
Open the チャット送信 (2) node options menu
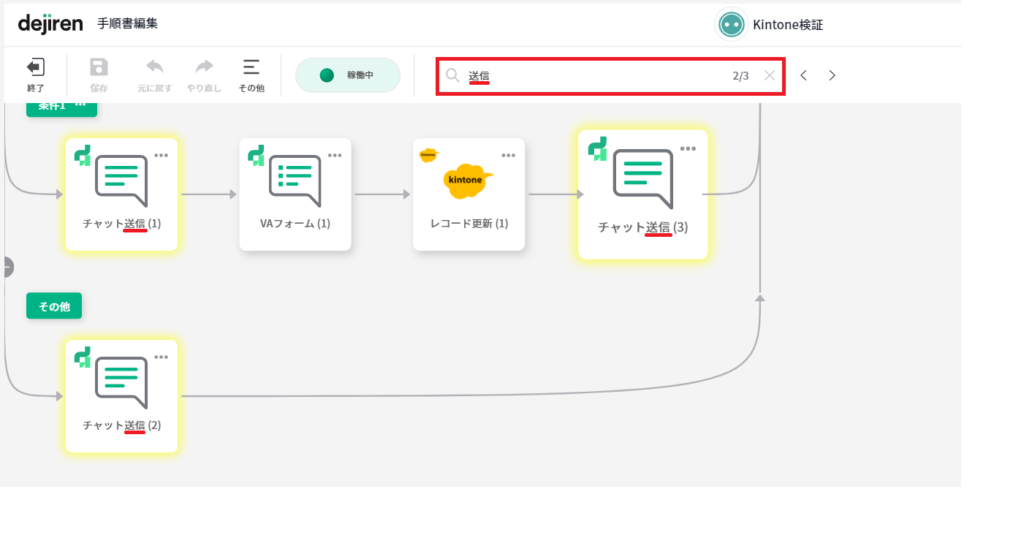[161, 357]
